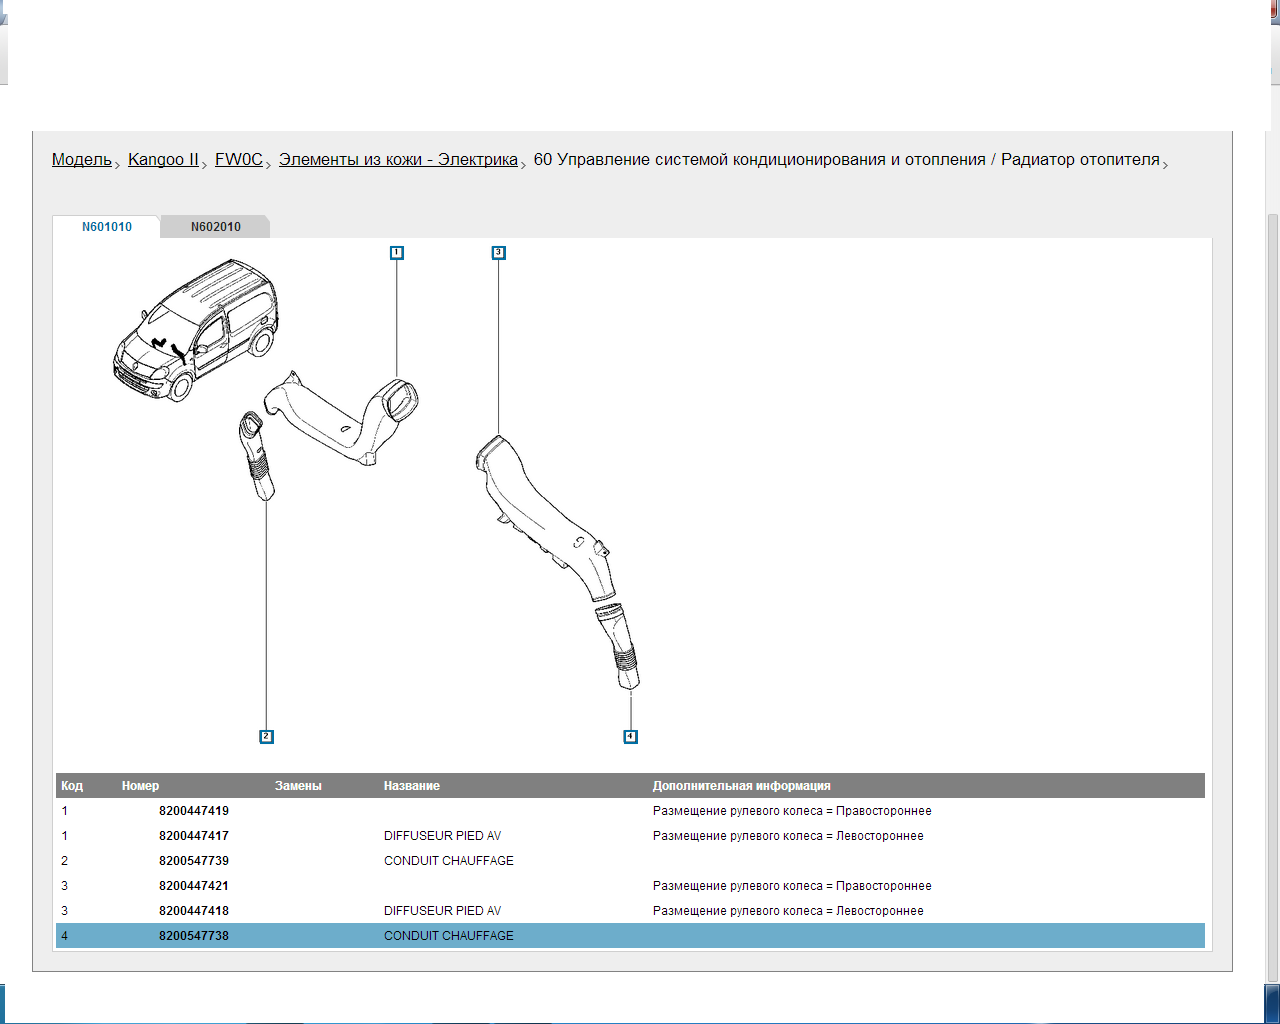Image resolution: width=1280 pixels, height=1024 pixels.
Task: Select the N601010 tab
Action: click(106, 227)
